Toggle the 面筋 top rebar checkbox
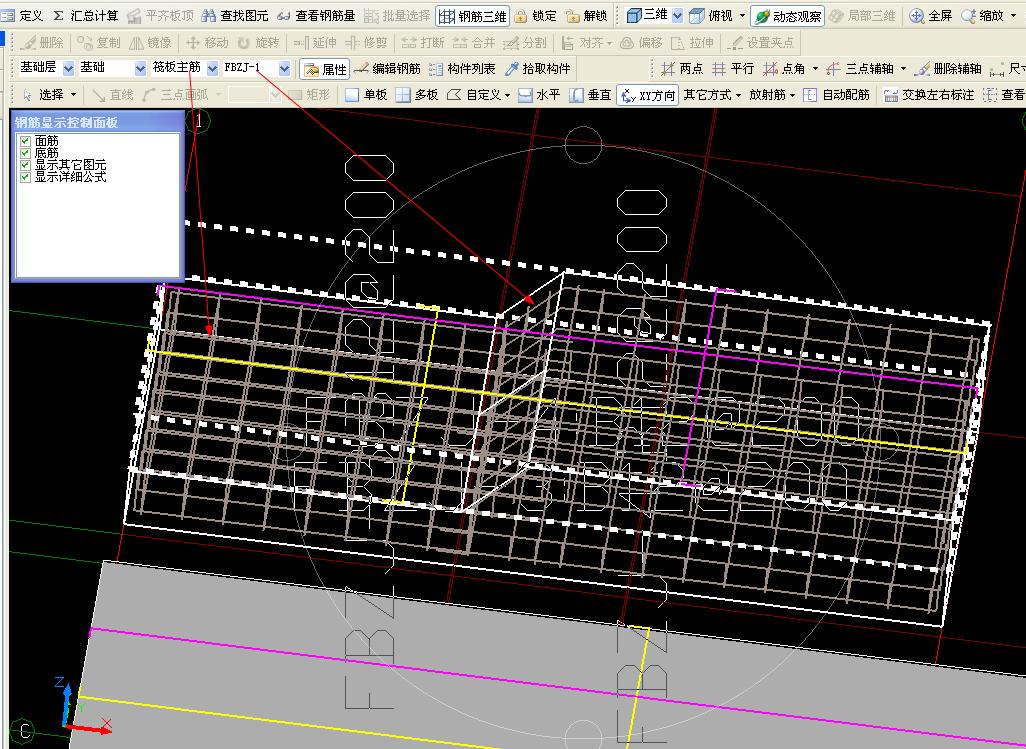This screenshot has width=1026, height=749. pyautogui.click(x=26, y=141)
